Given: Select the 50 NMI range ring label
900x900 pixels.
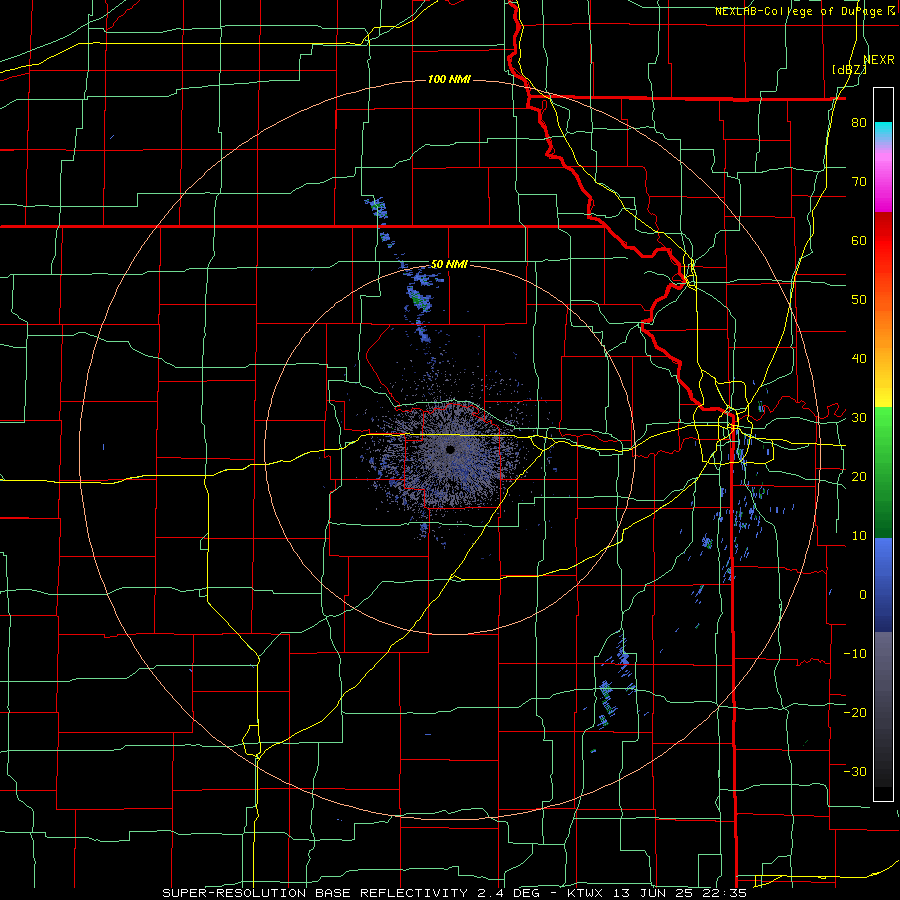Looking at the screenshot, I should pos(449,264).
